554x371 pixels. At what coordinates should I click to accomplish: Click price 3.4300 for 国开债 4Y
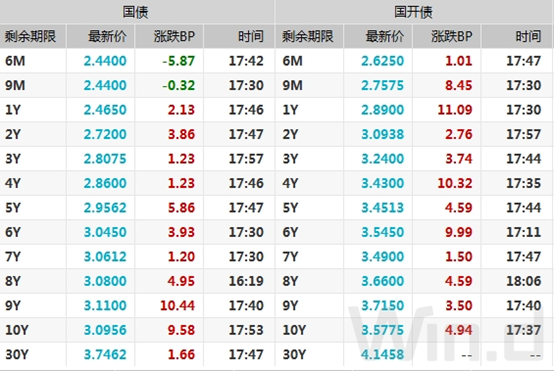coord(382,183)
